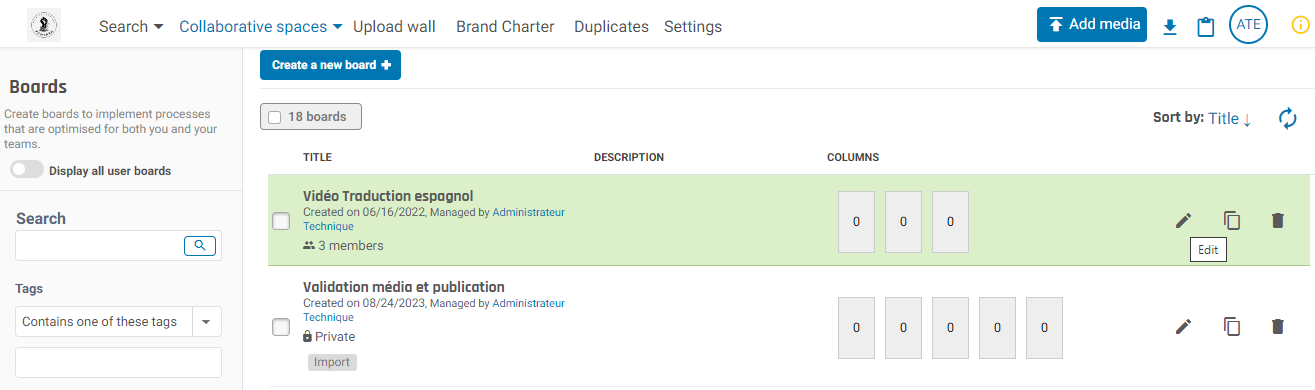Edit the Vidéo Traduction espagnol board

(1184, 220)
